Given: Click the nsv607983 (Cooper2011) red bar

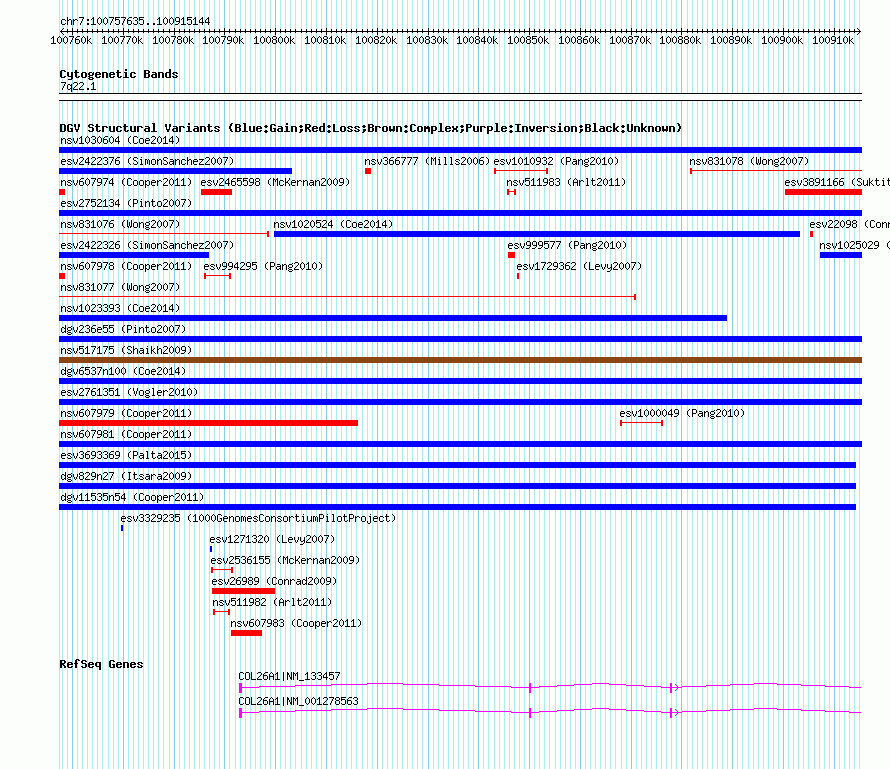Looking at the screenshot, I should (x=246, y=633).
